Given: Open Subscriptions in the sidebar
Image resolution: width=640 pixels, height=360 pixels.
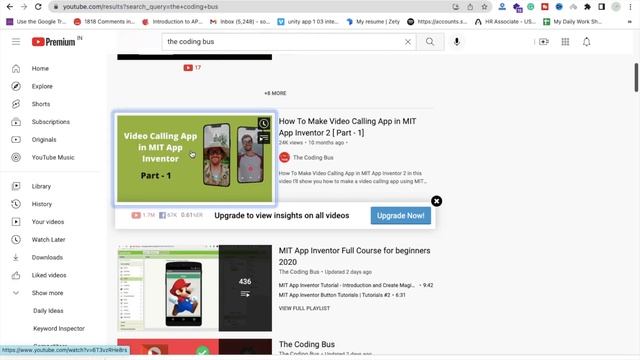Looking at the screenshot, I should tap(52, 122).
